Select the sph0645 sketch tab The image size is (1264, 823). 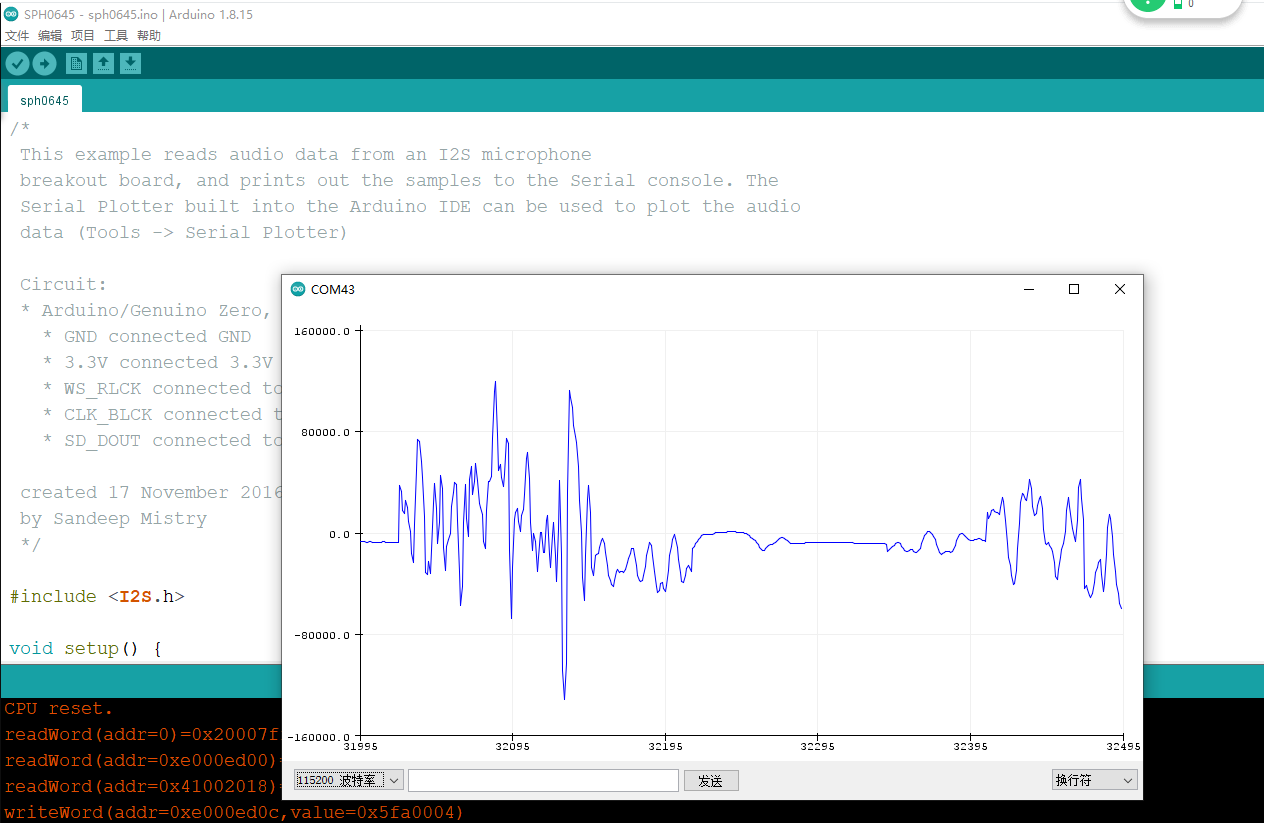[x=45, y=100]
